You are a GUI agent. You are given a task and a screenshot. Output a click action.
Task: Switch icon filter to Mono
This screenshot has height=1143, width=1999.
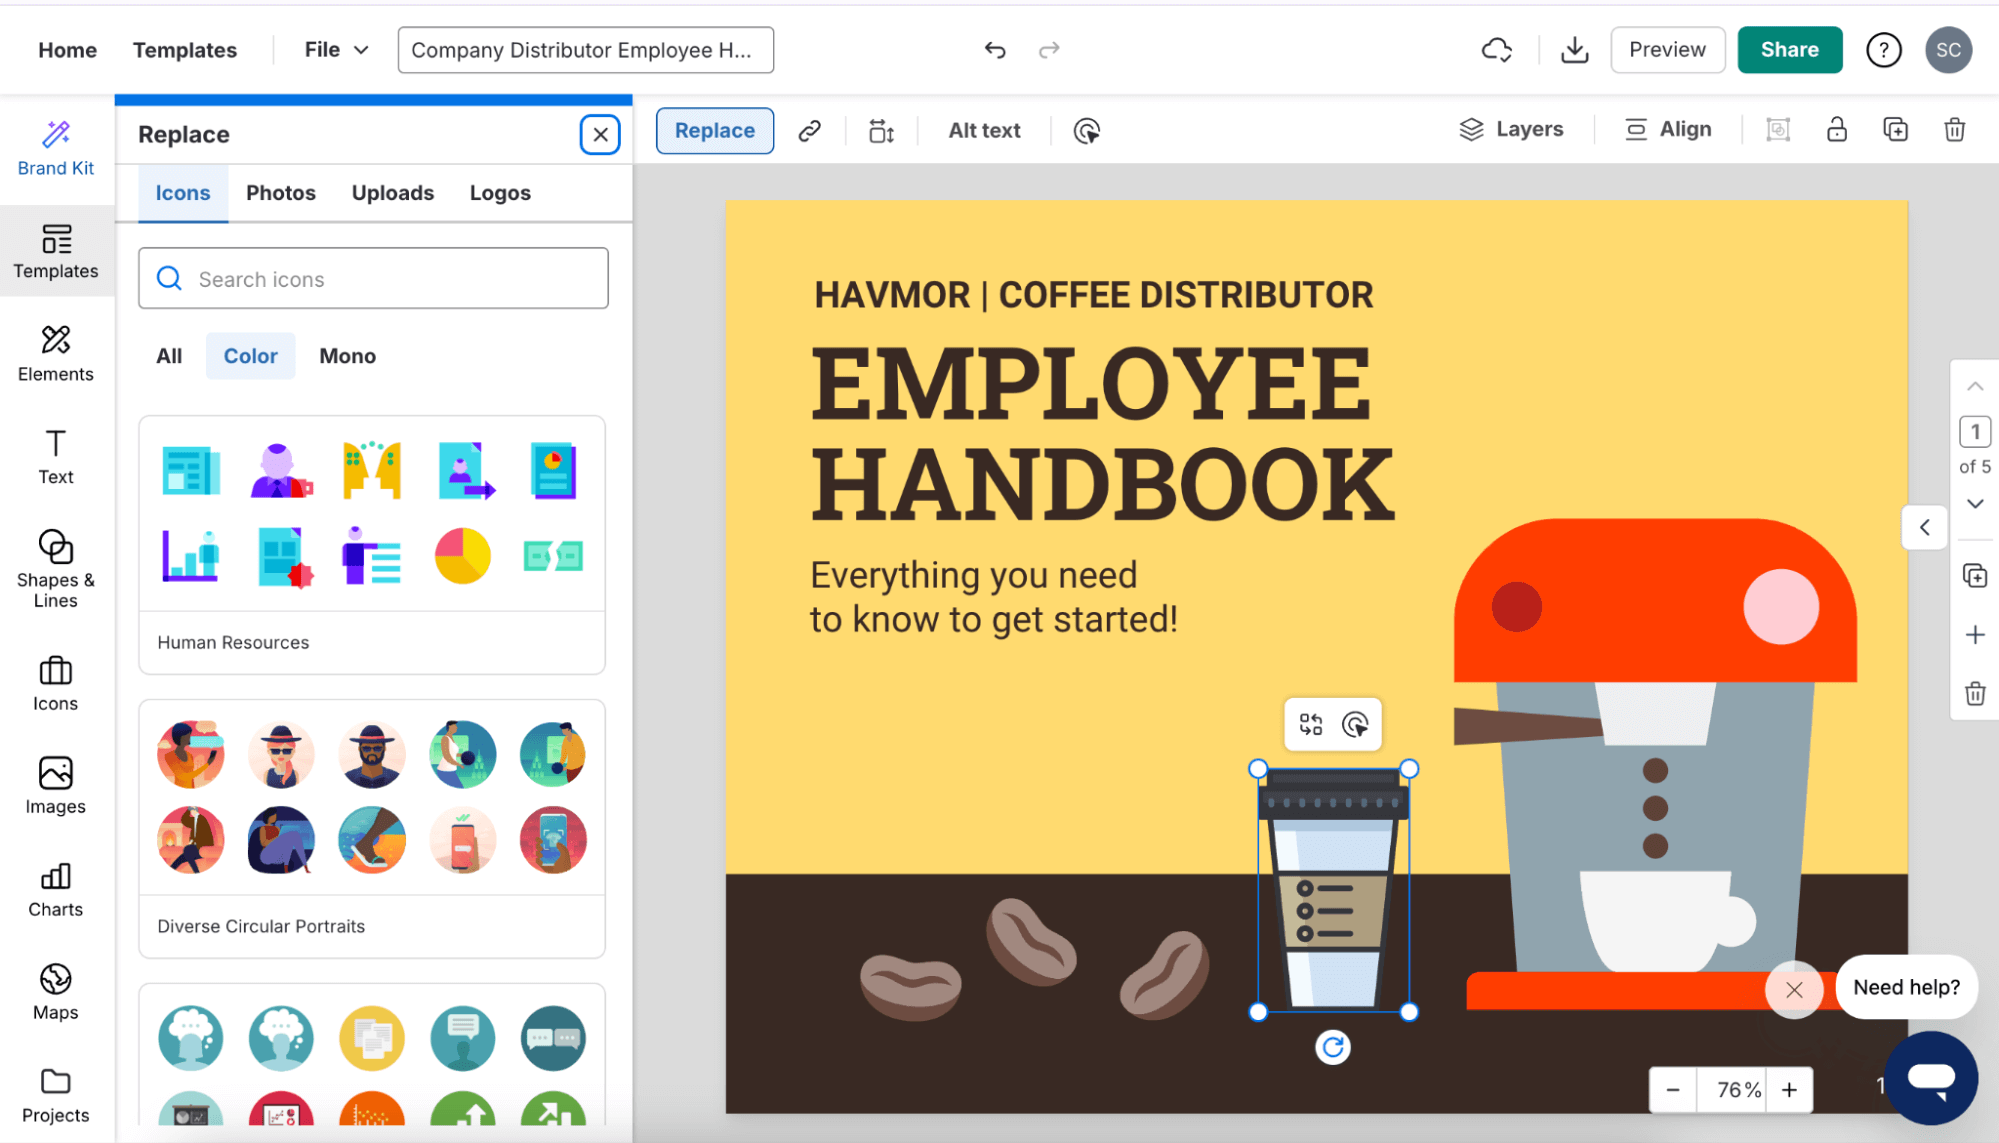(x=347, y=355)
